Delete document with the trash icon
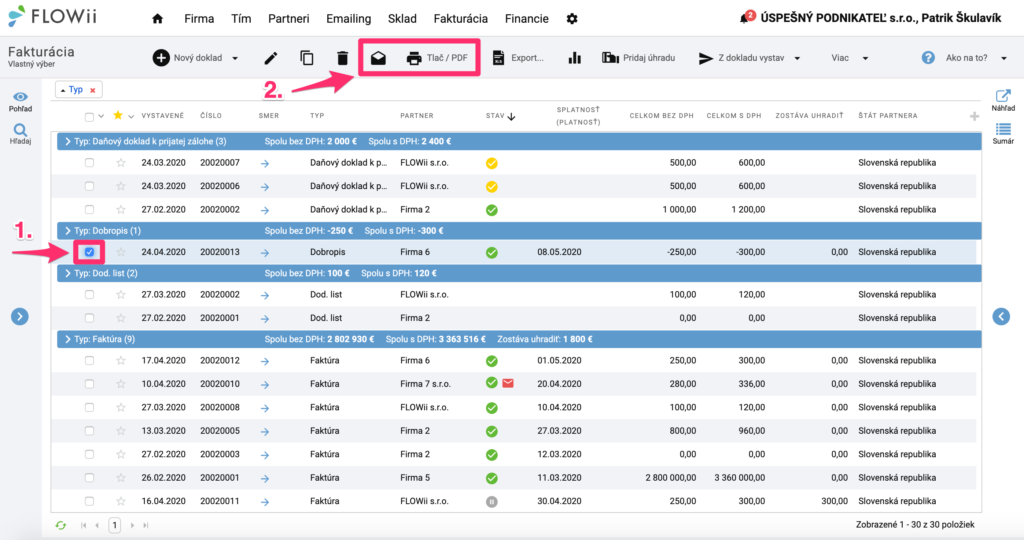Viewport: 1024px width, 540px height. 342,58
